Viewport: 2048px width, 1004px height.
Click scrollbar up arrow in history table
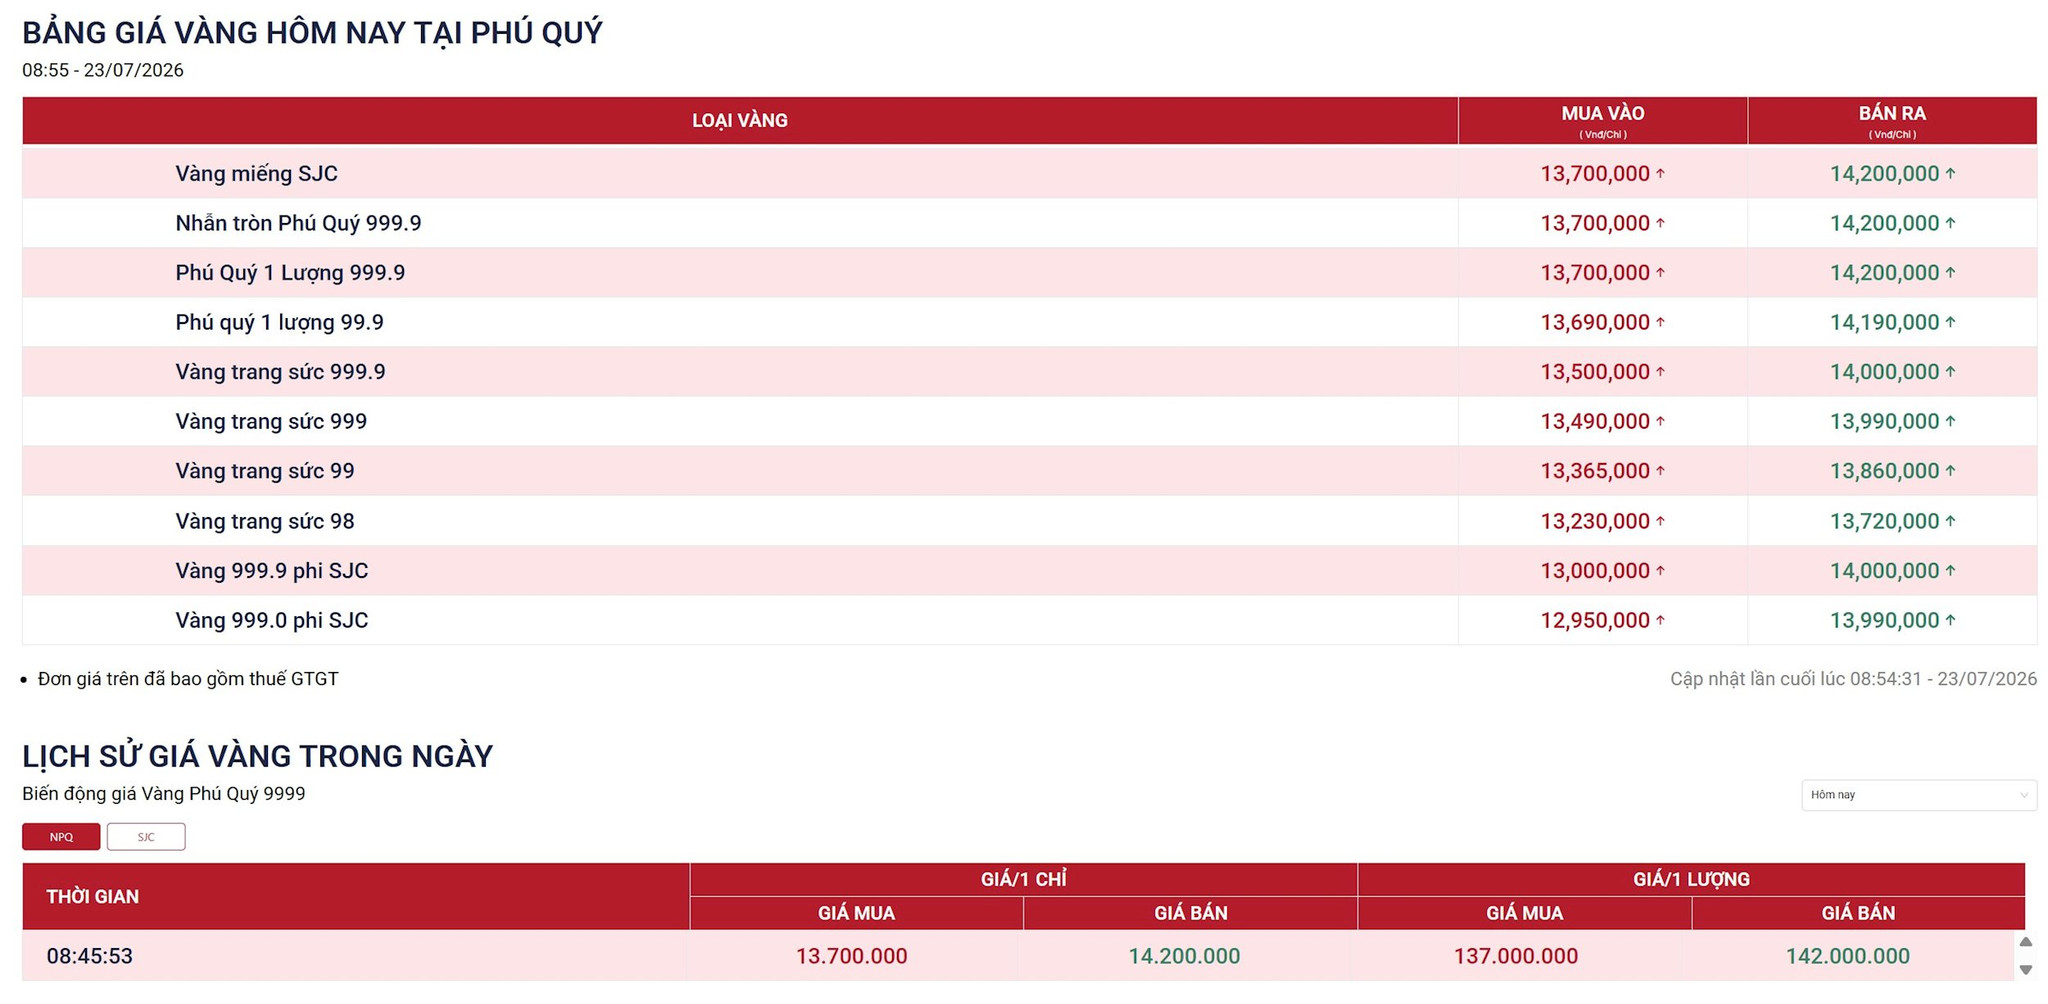(x=2025, y=942)
